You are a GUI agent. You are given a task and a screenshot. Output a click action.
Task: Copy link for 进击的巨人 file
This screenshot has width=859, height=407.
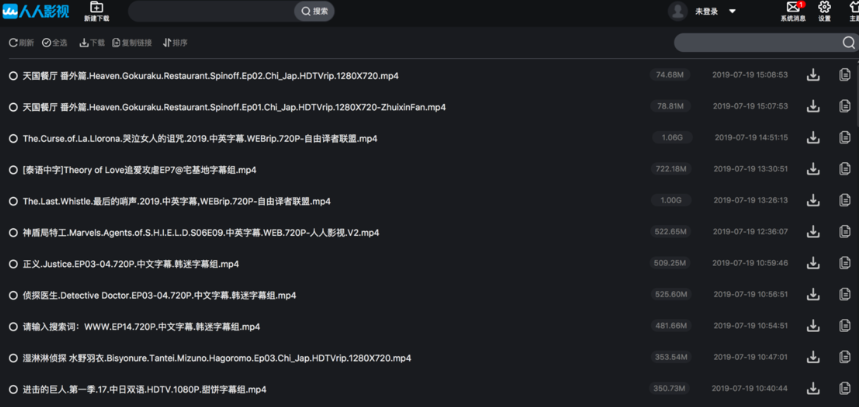click(x=845, y=388)
